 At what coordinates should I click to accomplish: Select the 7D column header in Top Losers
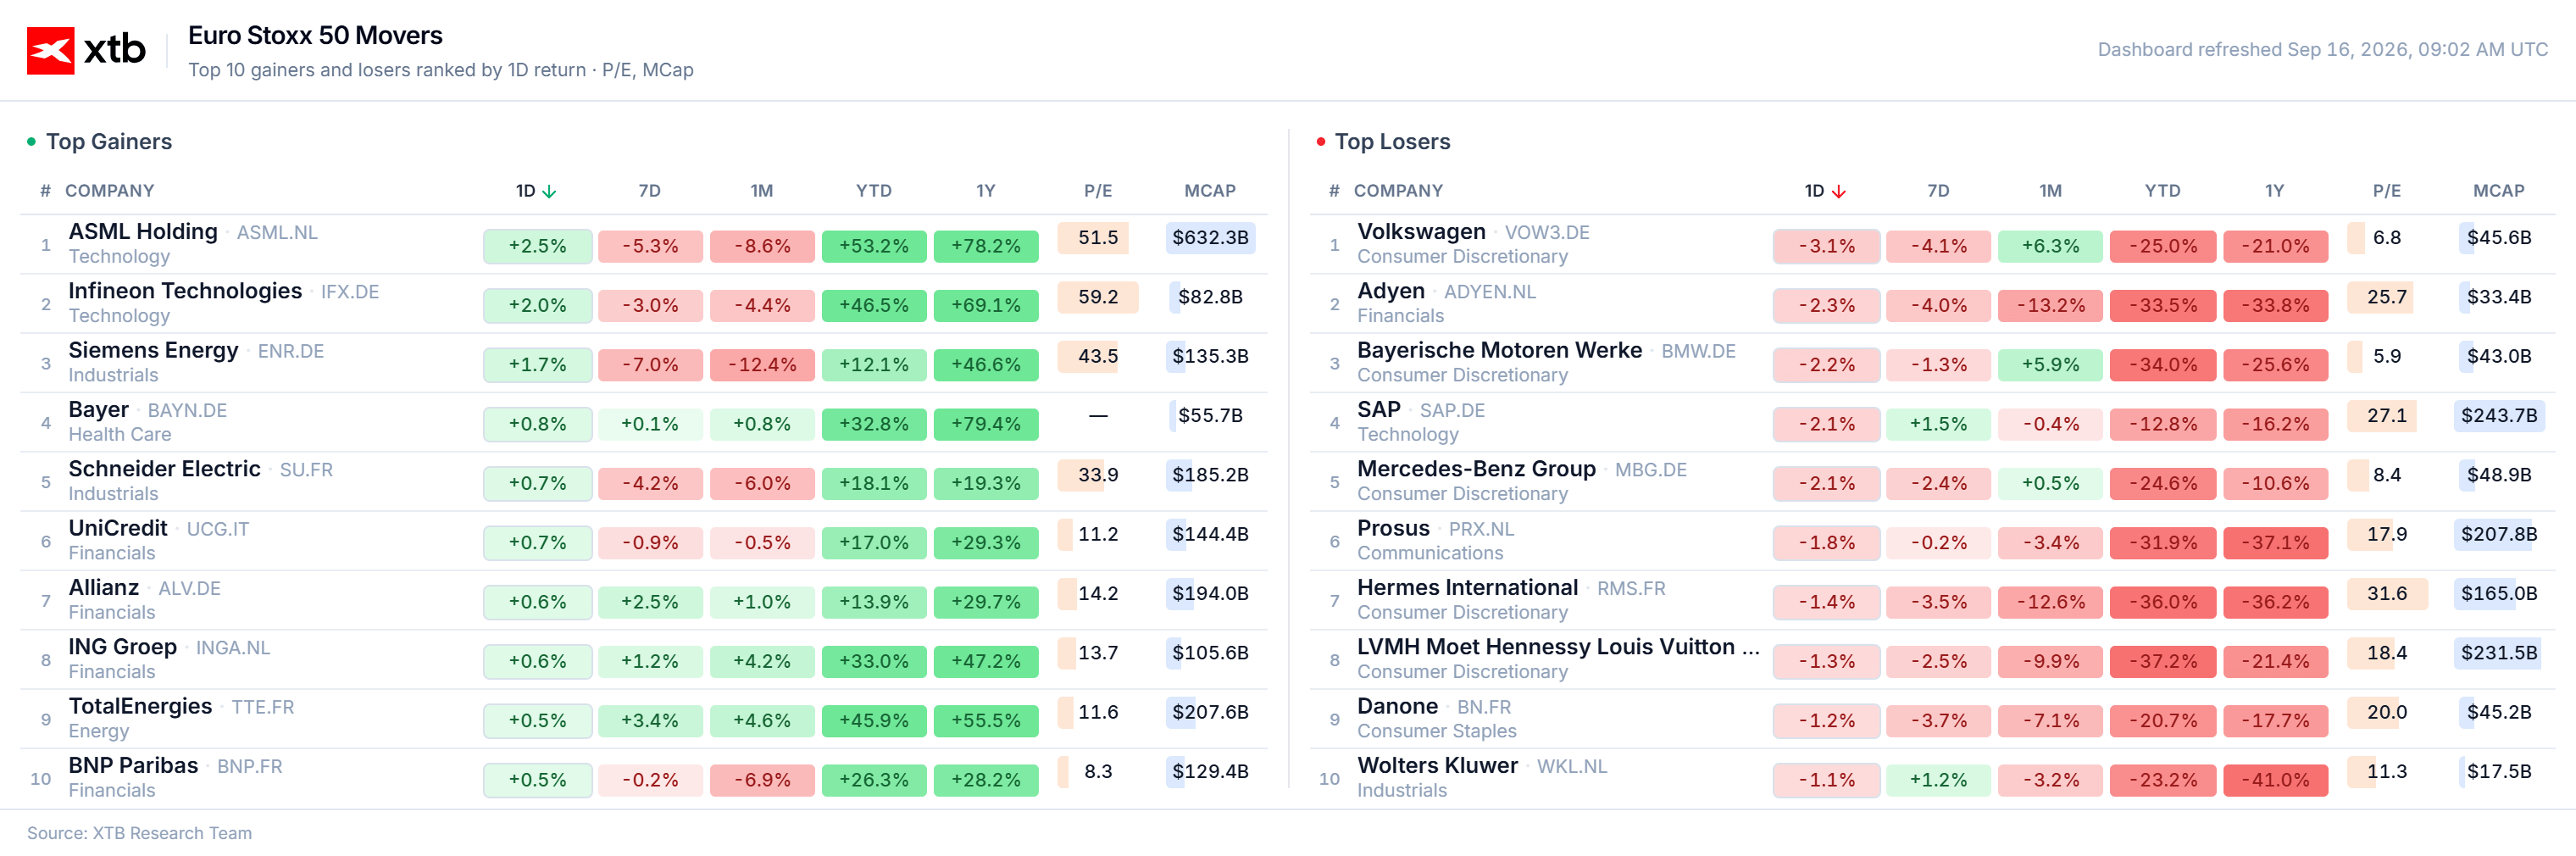pyautogui.click(x=1938, y=191)
